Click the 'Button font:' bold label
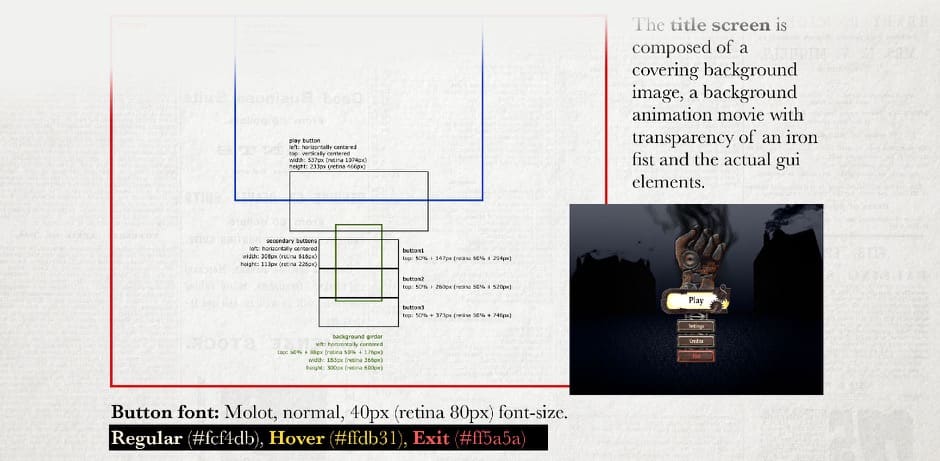Screen dimensions: 940x461 tap(165, 412)
